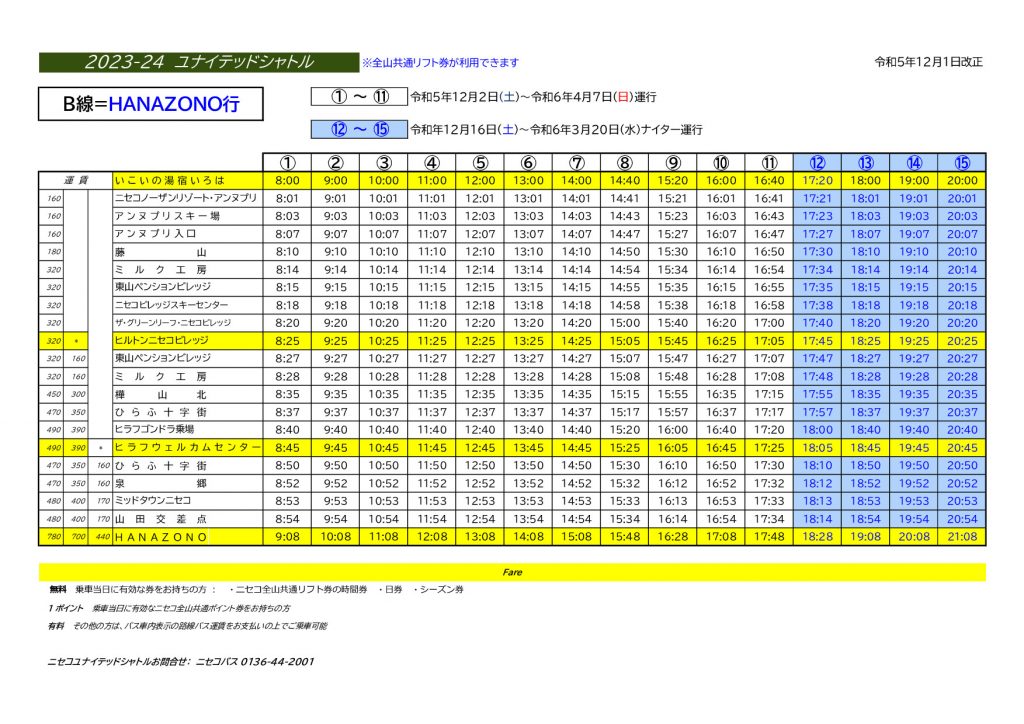Select the note '※全山共通リフト券が利用できます'

click(x=441, y=63)
